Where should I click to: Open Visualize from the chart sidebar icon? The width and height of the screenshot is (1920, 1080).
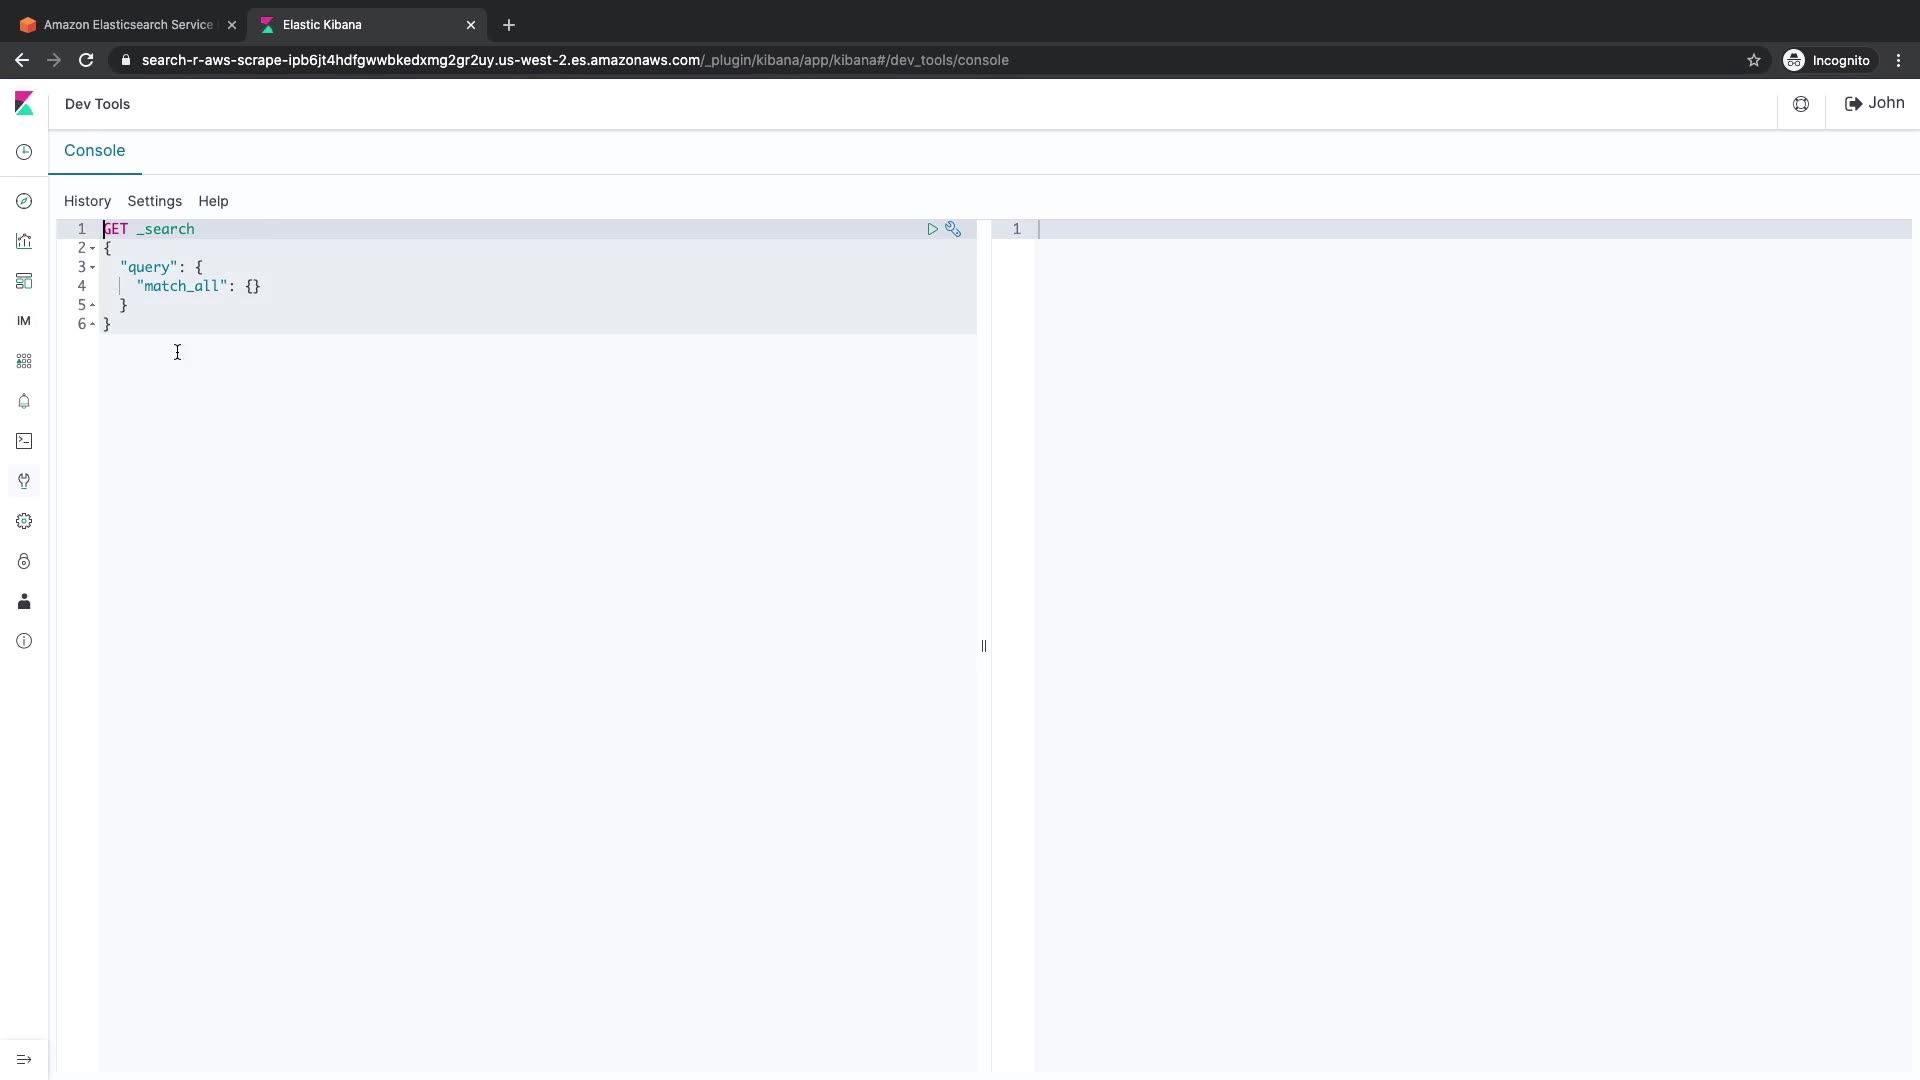pos(24,241)
